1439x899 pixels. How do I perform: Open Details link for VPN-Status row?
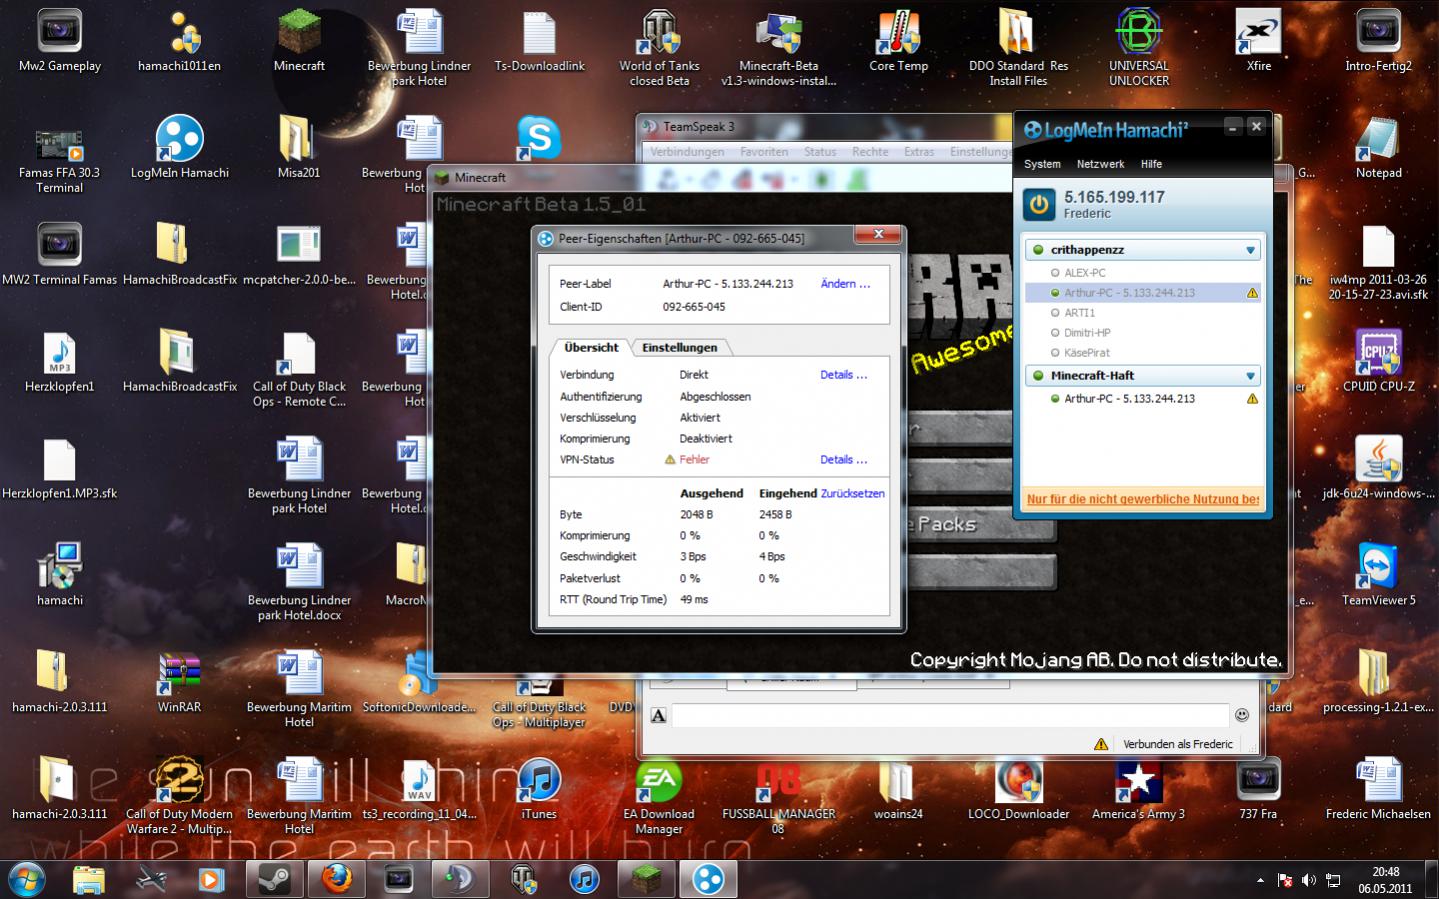pyautogui.click(x=843, y=460)
